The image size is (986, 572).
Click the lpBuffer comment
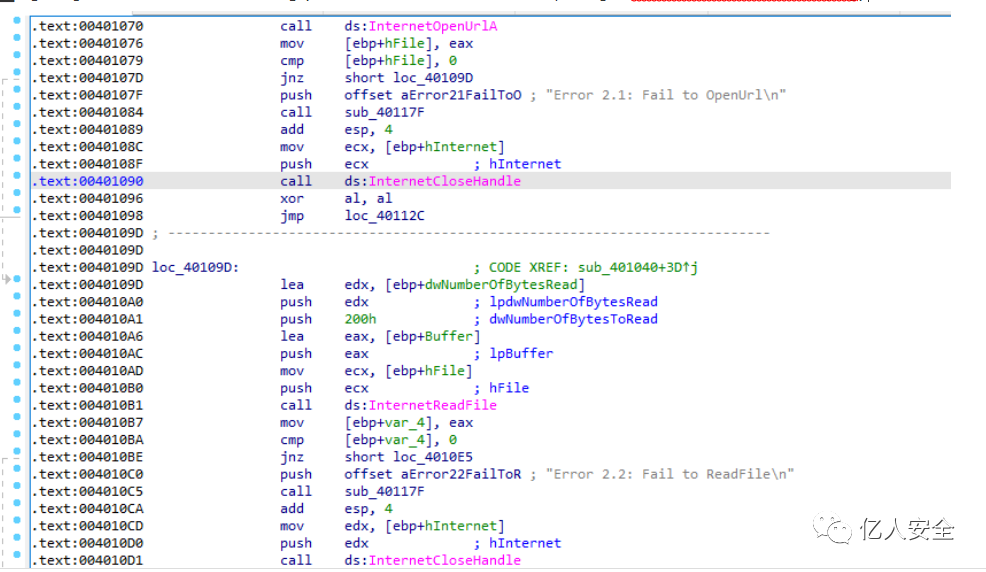click(x=521, y=354)
